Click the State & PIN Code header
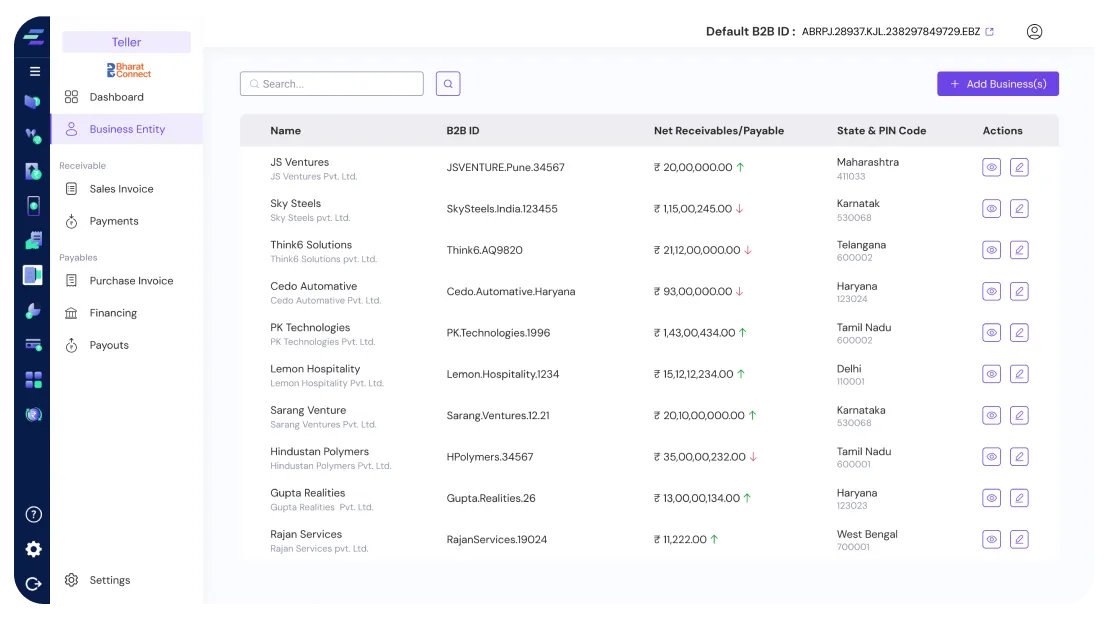This screenshot has width=1112, height=620. (881, 131)
